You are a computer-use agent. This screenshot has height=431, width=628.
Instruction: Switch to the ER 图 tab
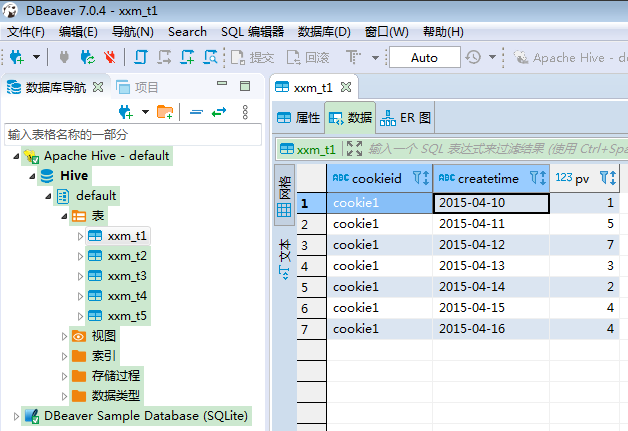tap(406, 118)
